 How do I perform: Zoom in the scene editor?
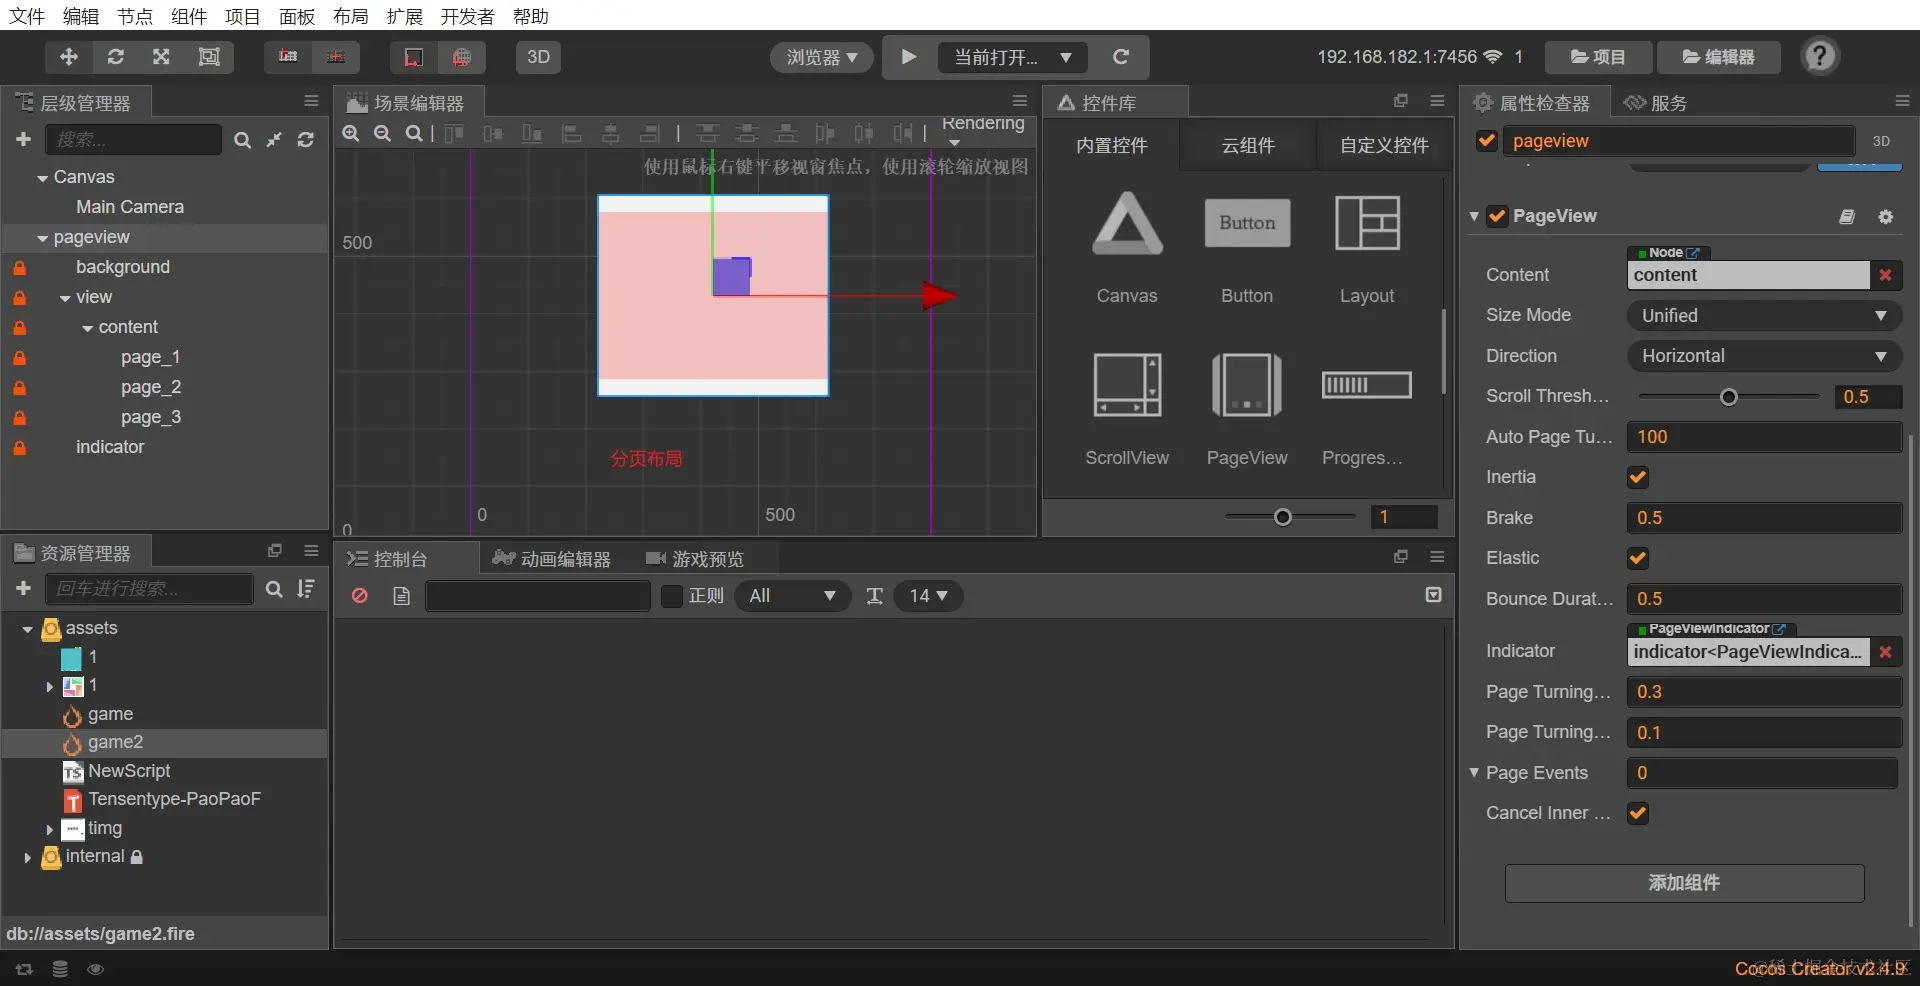(x=351, y=133)
